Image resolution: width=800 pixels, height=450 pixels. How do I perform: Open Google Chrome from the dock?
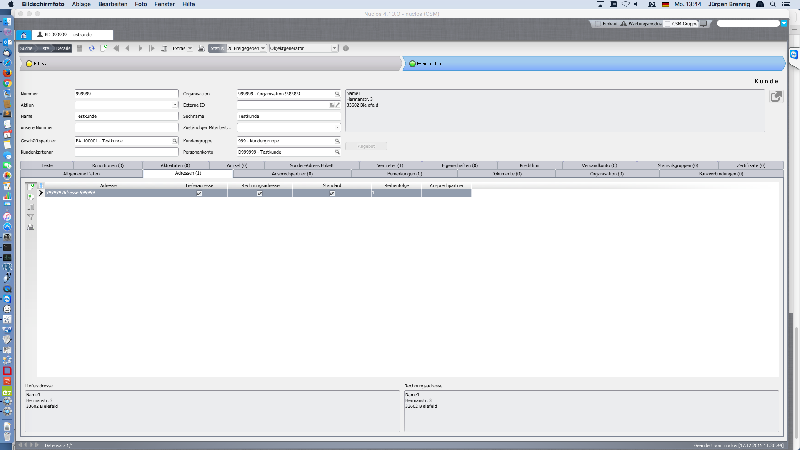tap(7, 83)
